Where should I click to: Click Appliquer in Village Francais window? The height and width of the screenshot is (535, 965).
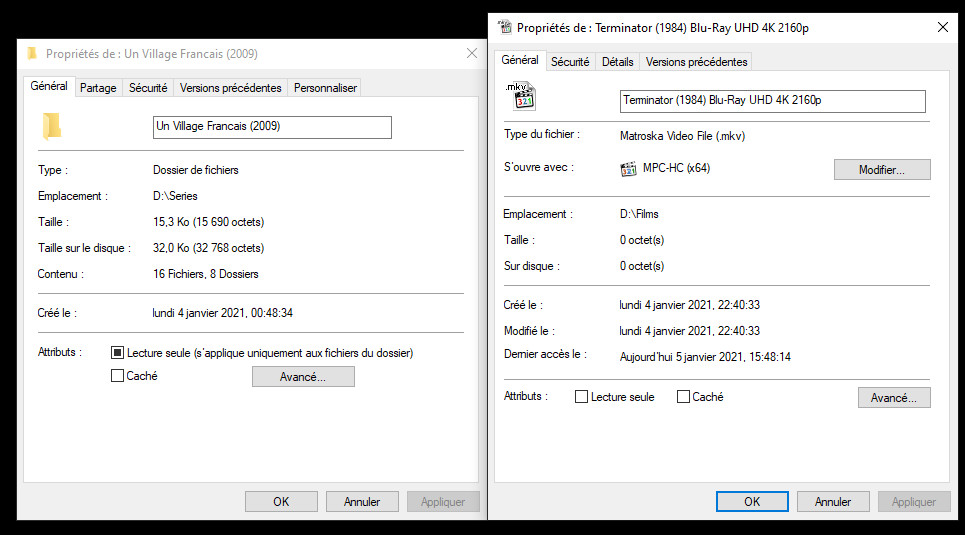coord(443,502)
